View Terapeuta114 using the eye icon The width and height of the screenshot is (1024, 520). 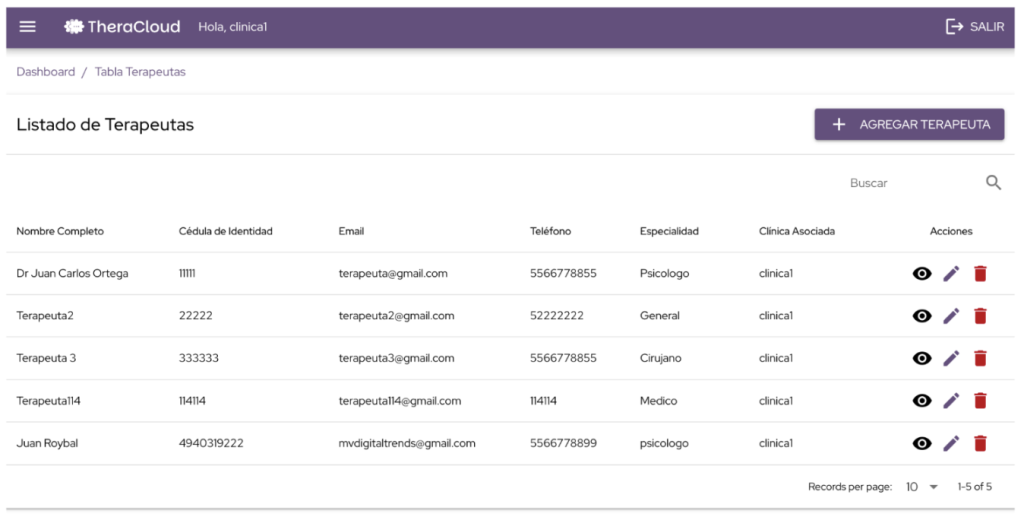922,401
